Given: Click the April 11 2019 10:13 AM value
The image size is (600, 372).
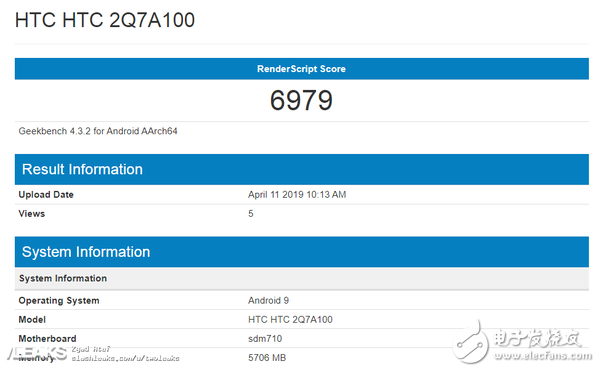Looking at the screenshot, I should (x=297, y=194).
